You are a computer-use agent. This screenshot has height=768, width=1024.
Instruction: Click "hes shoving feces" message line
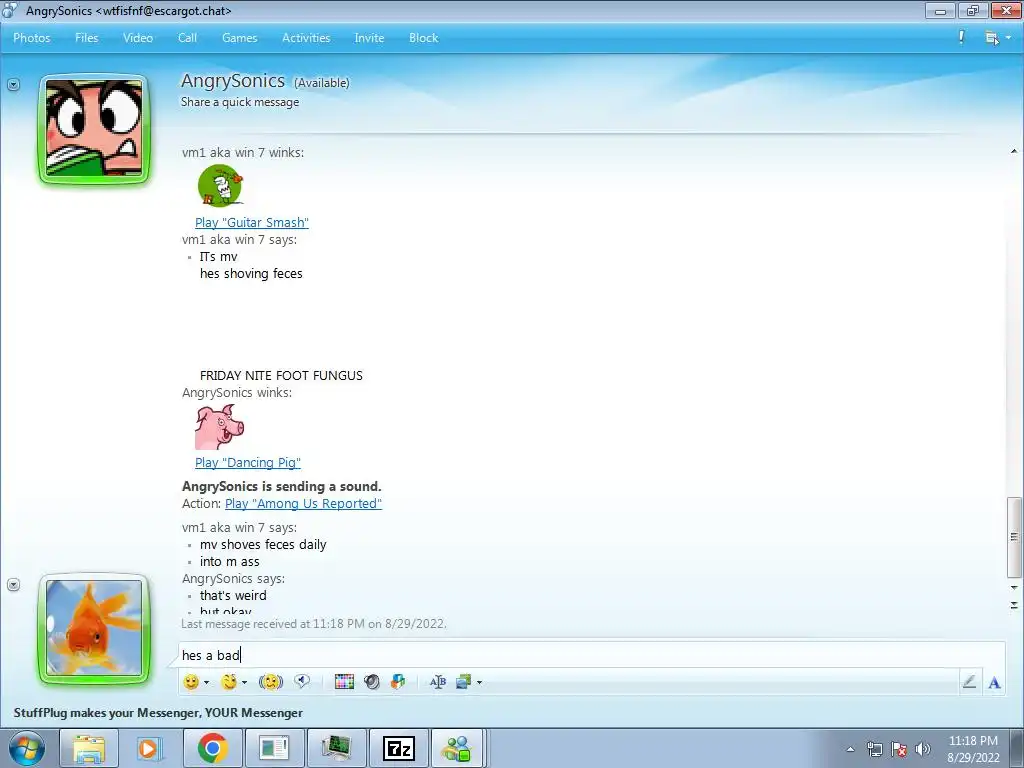[251, 274]
